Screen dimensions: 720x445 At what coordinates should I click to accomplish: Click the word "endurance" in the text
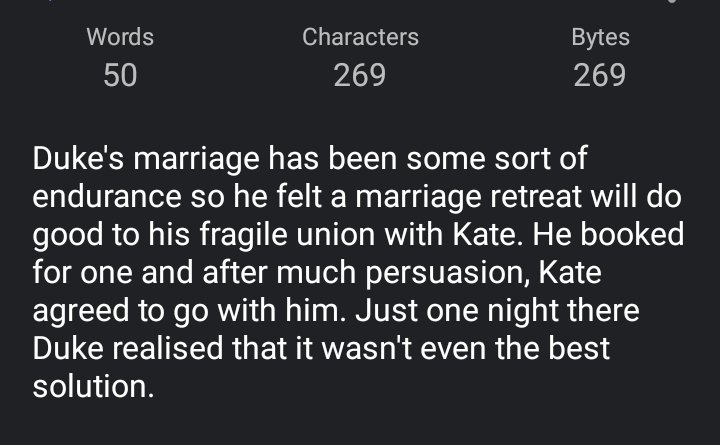107,197
